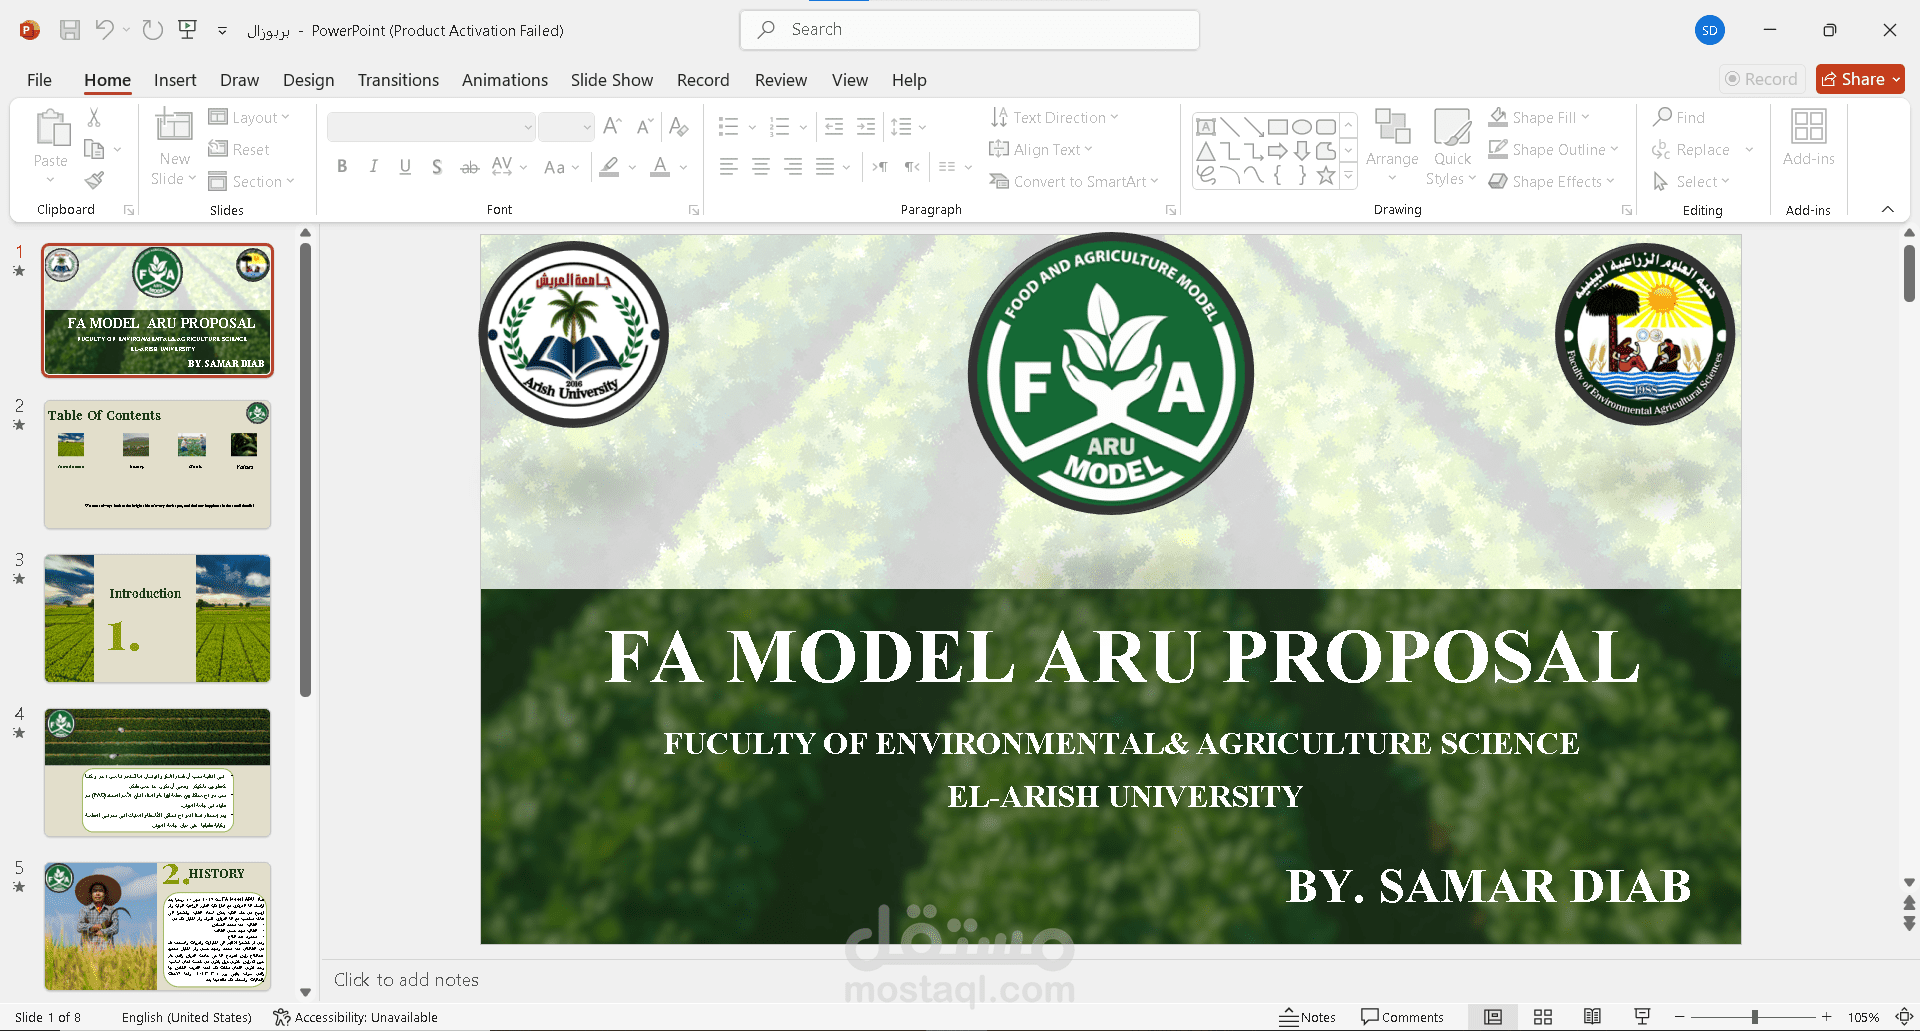
Task: Align text right icon
Action: (x=793, y=167)
